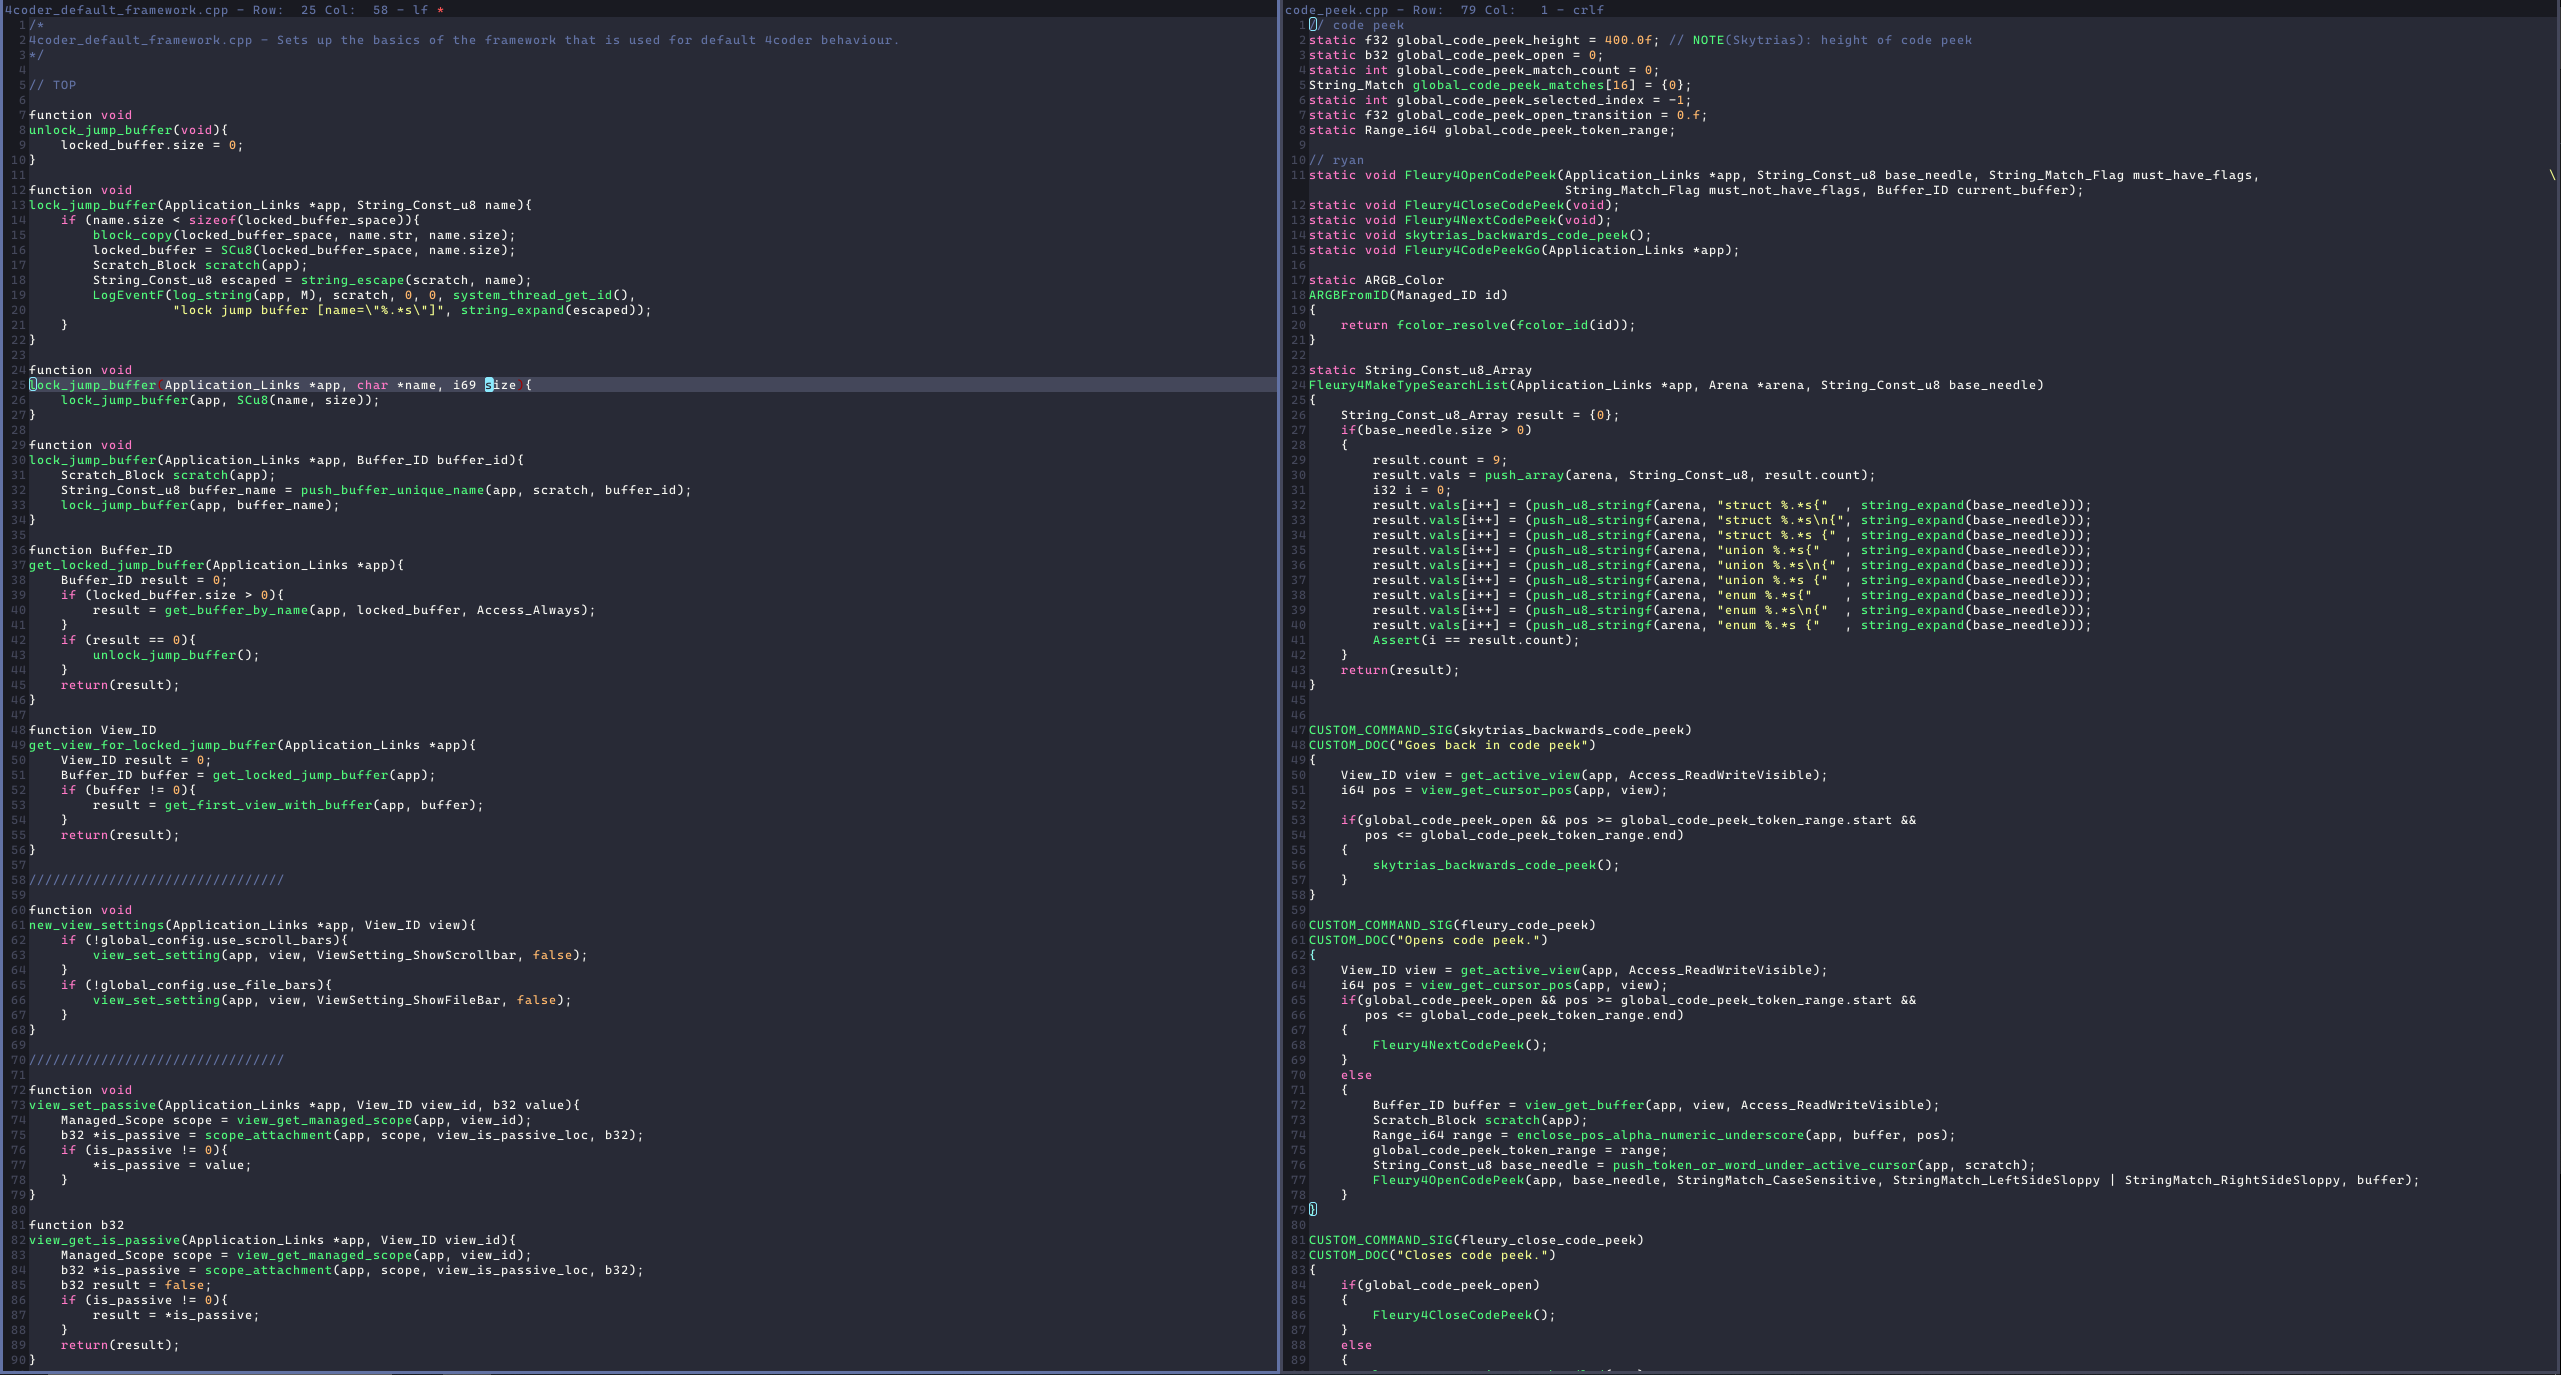
Task: Click 'enclose_pos_alpha_numeric_underscore' call
Action: pos(1661,1135)
